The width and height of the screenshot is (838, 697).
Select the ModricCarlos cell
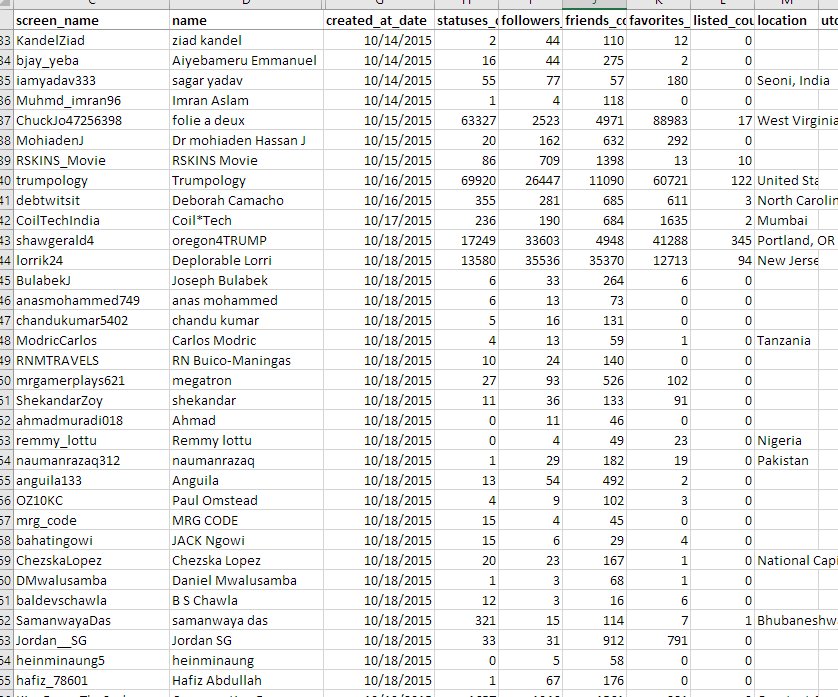coord(91,340)
